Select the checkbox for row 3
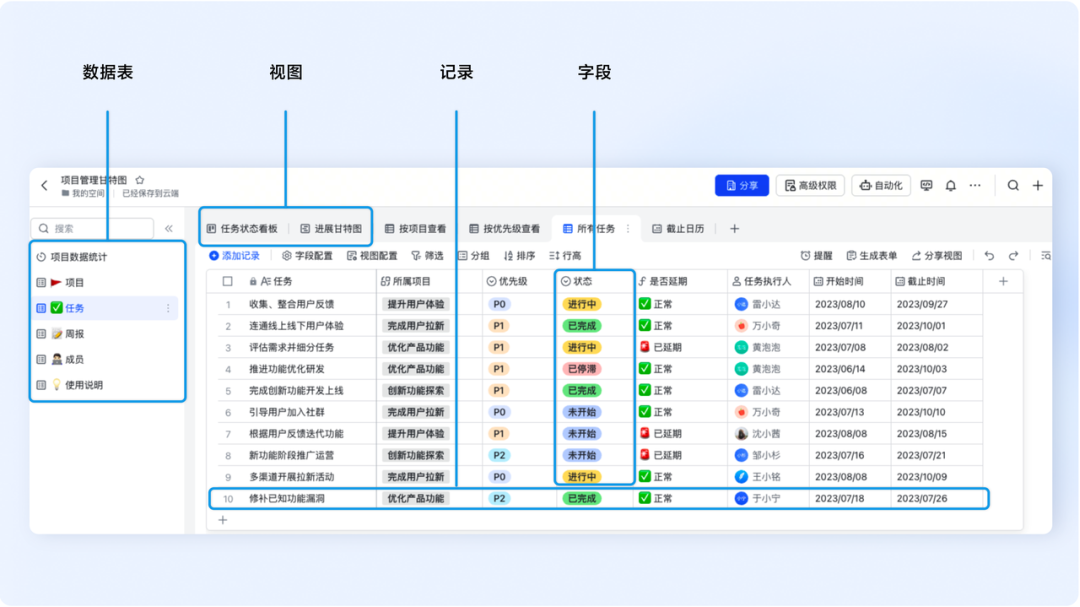Image resolution: width=1080 pixels, height=607 pixels. (x=227, y=347)
